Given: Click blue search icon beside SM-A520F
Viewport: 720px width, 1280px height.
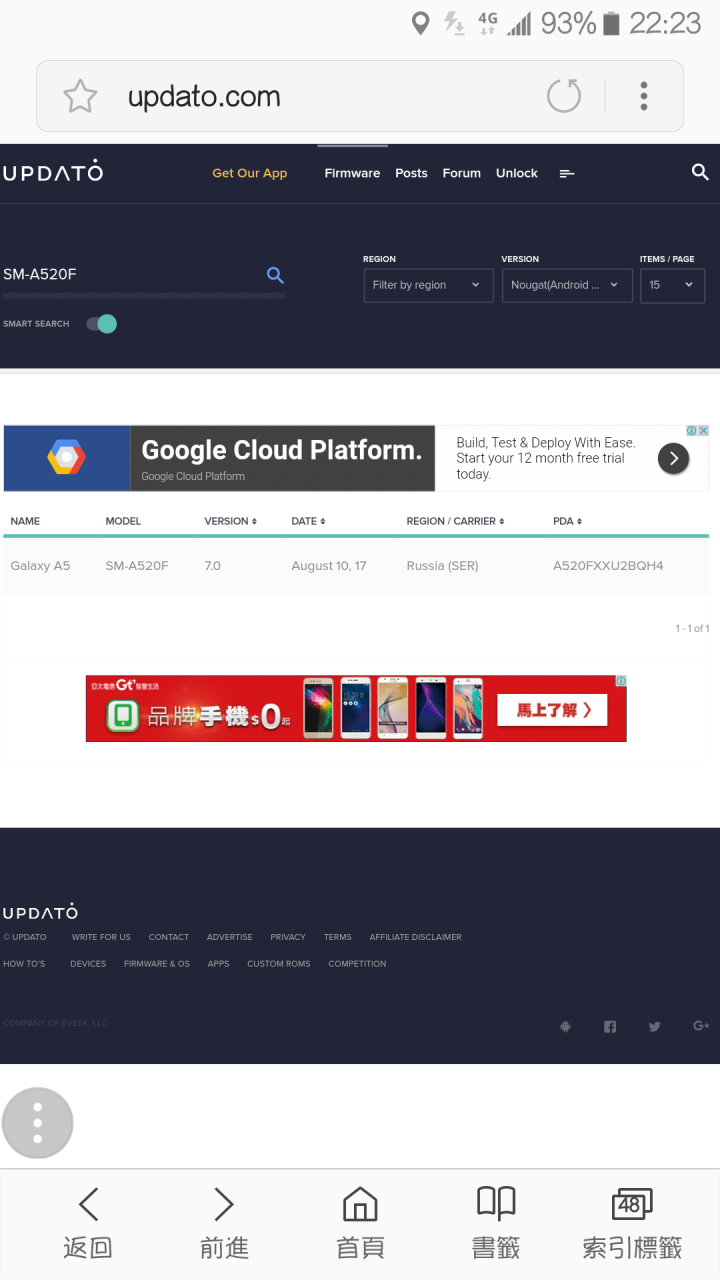Looking at the screenshot, I should tap(275, 275).
